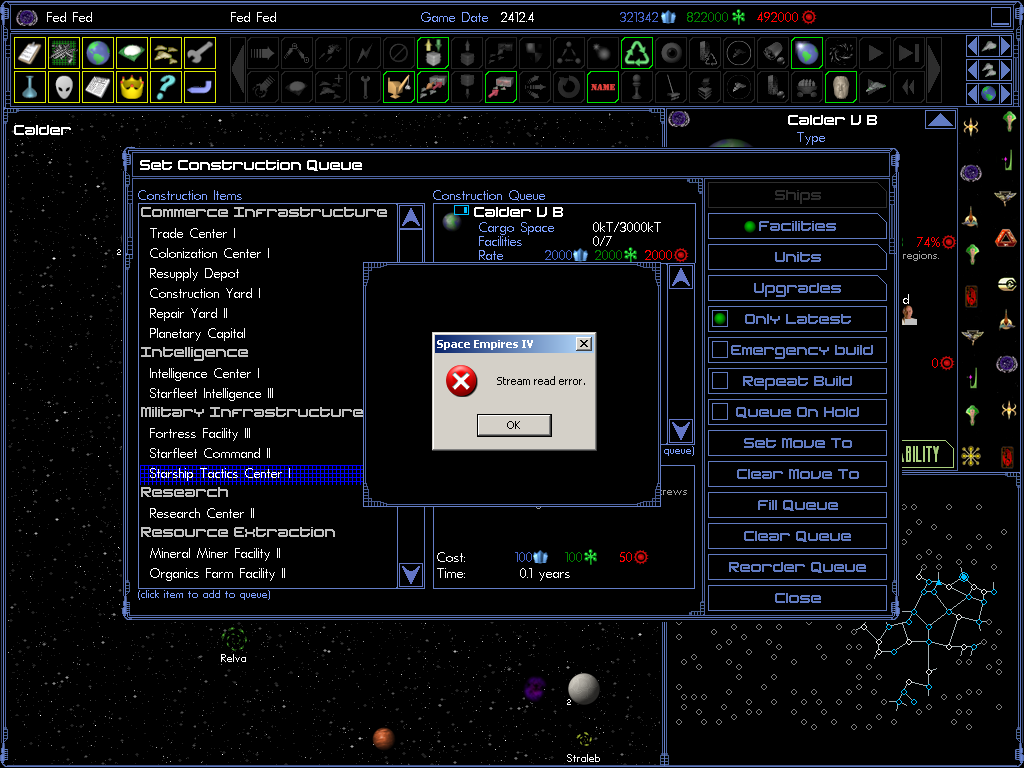Image resolution: width=1024 pixels, height=768 pixels.
Task: Click the green recycle symbol icon
Action: (636, 53)
